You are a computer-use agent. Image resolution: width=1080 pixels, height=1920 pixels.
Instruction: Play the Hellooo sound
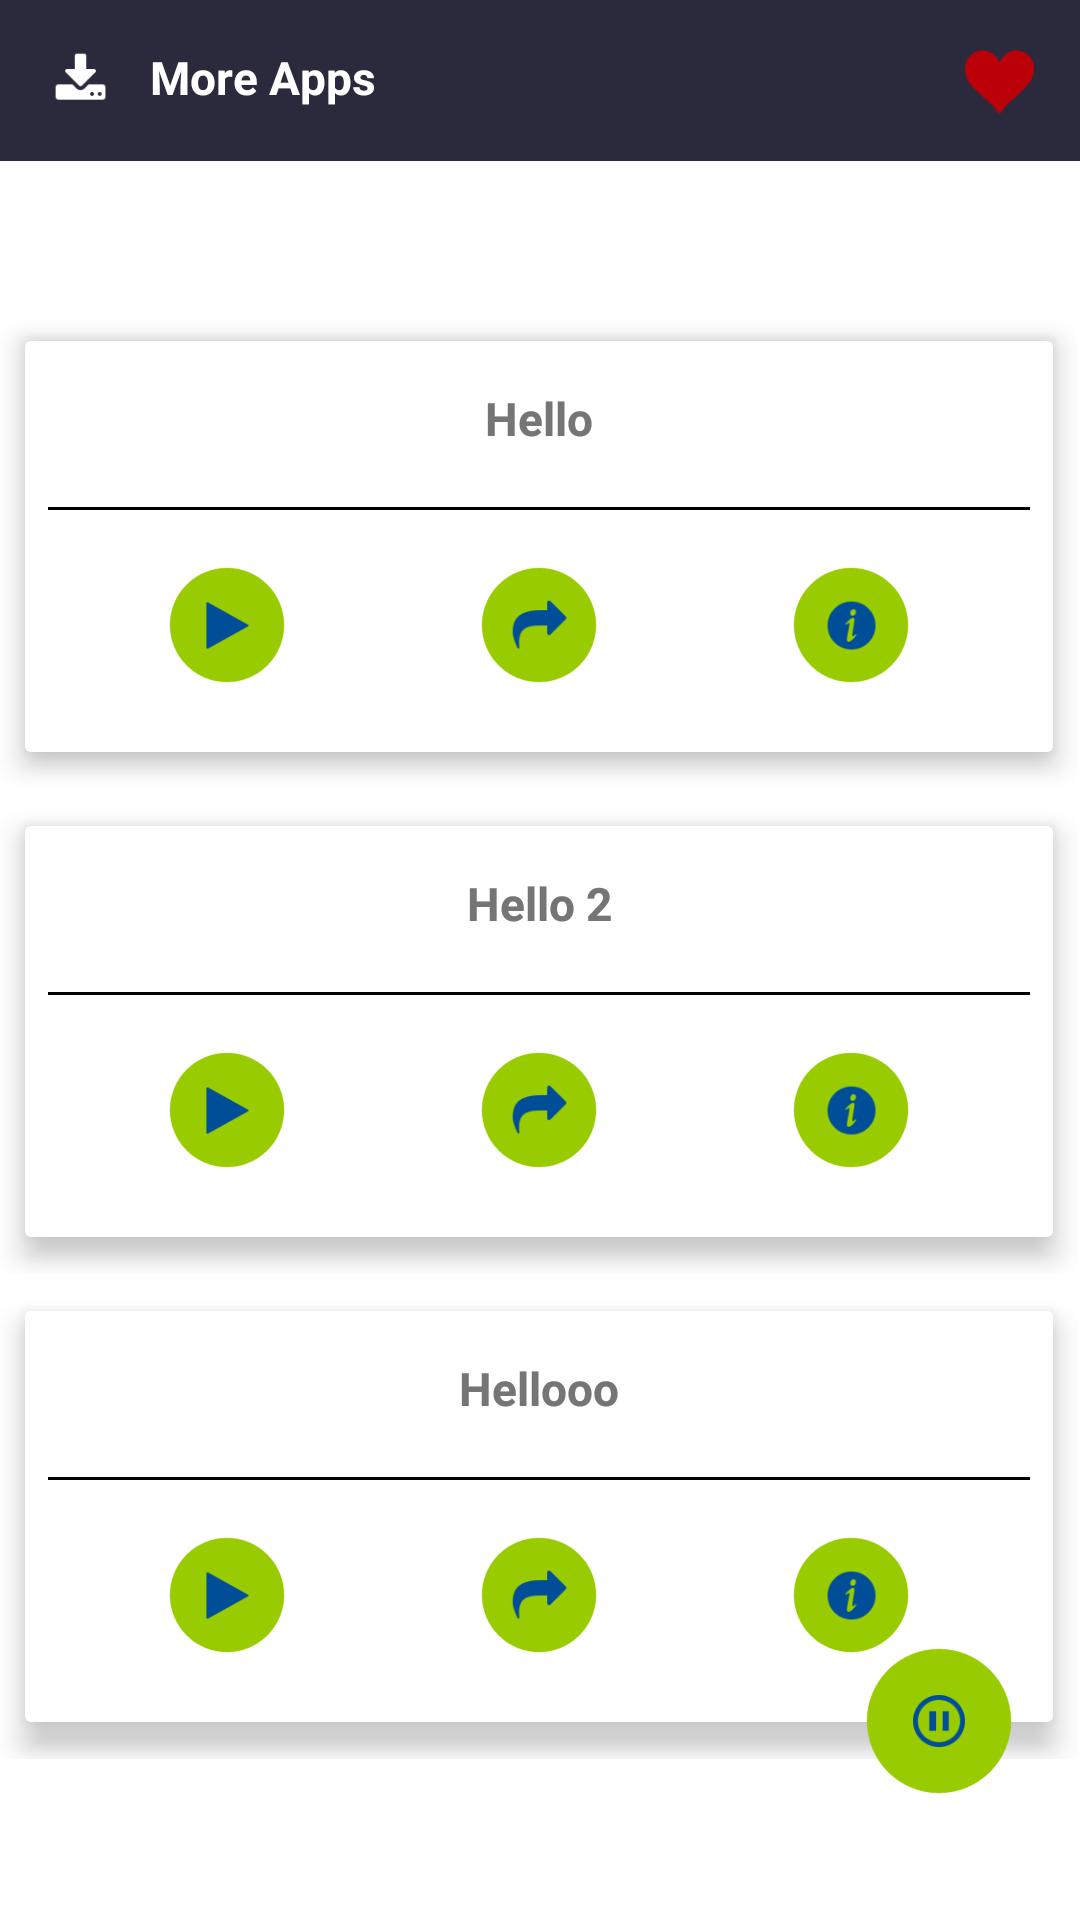[x=227, y=1595]
